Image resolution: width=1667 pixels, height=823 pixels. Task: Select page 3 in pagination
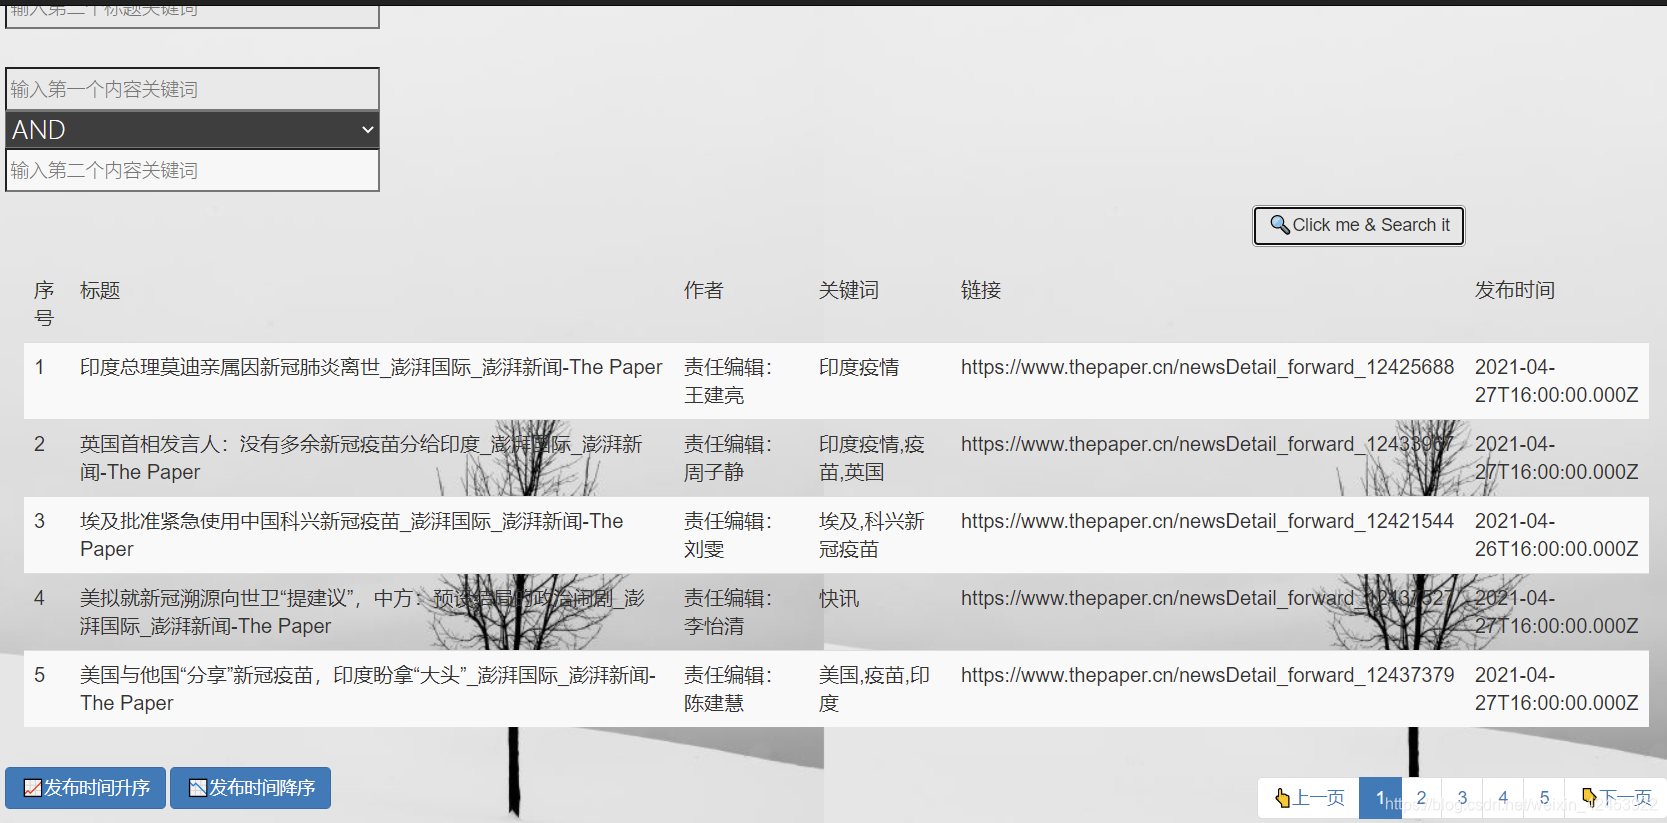pyautogui.click(x=1462, y=798)
